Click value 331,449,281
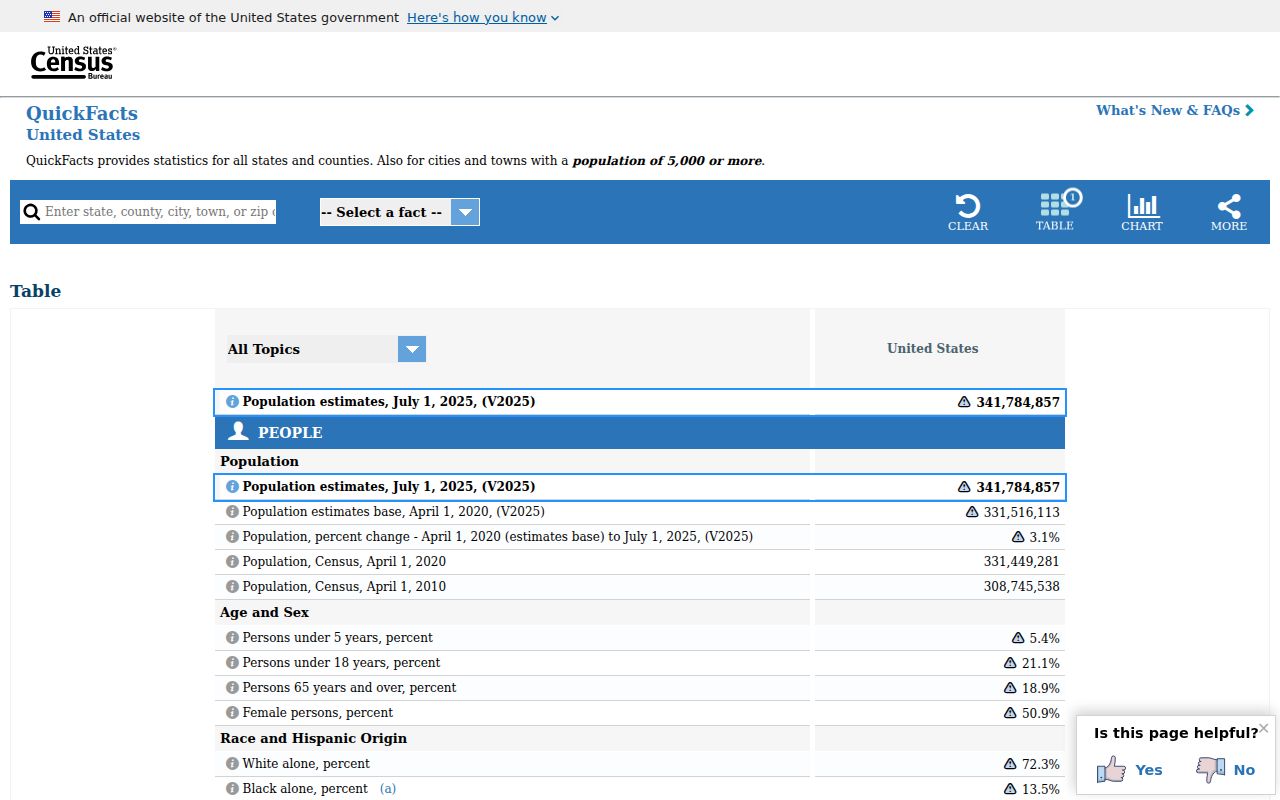Viewport: 1280px width, 800px height. (1022, 561)
